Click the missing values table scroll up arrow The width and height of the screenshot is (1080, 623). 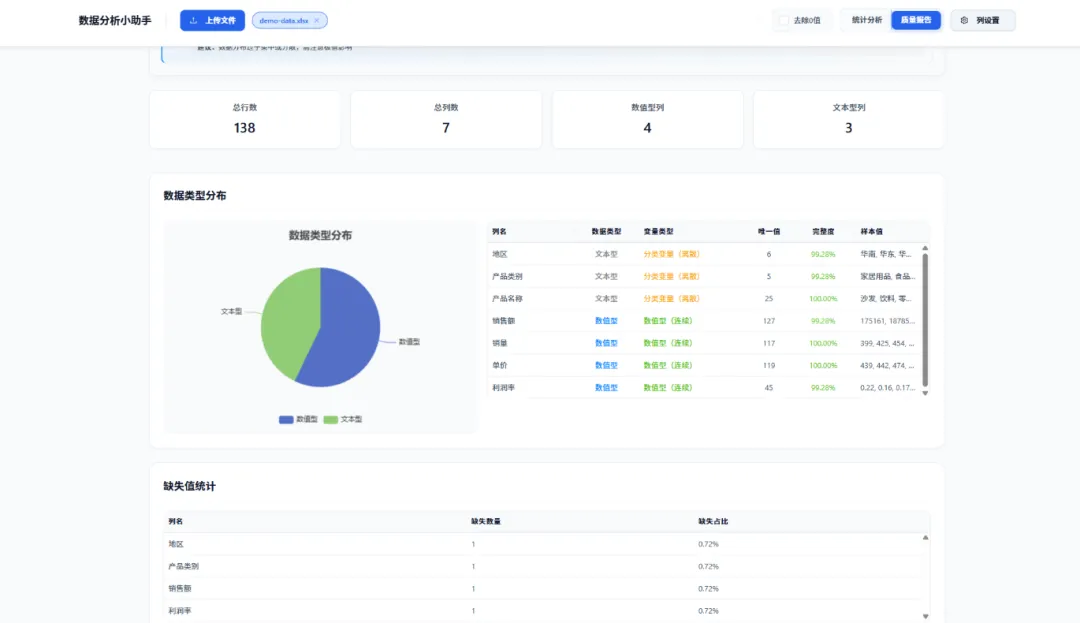925,538
